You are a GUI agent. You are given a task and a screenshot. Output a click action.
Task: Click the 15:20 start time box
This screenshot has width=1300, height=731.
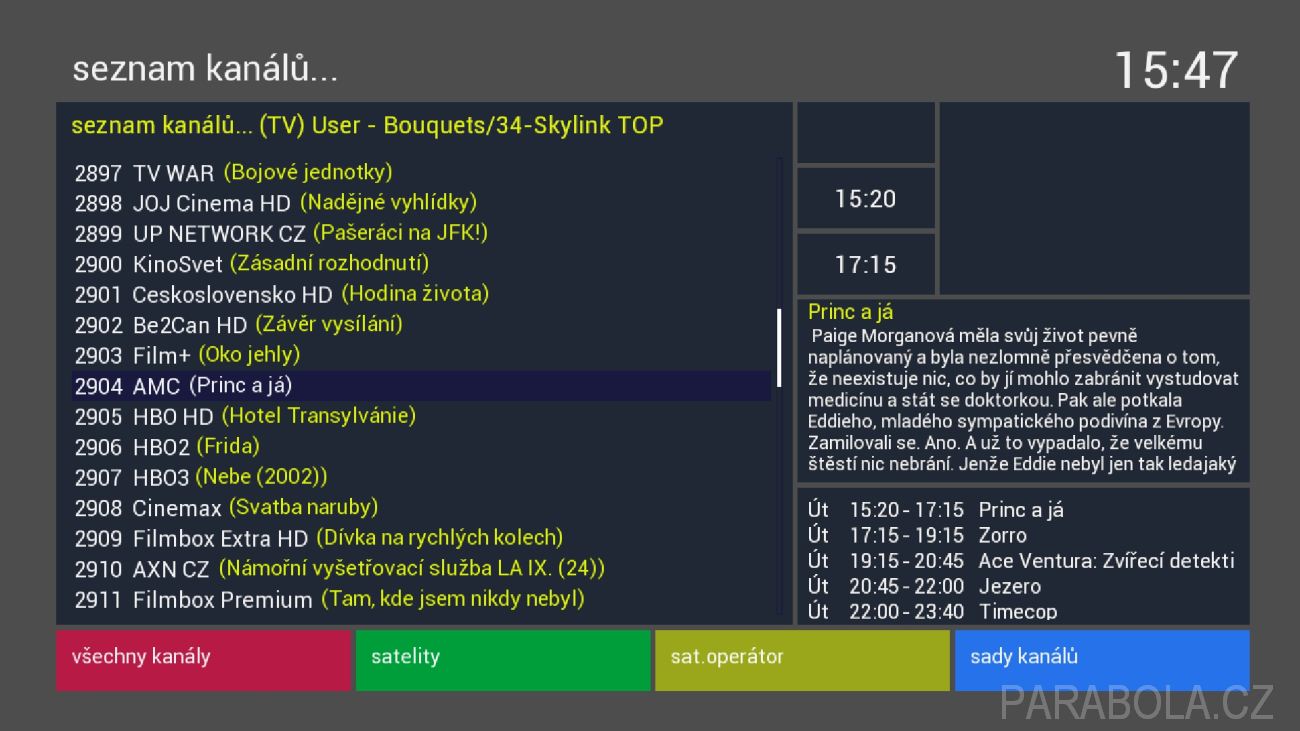coord(866,199)
